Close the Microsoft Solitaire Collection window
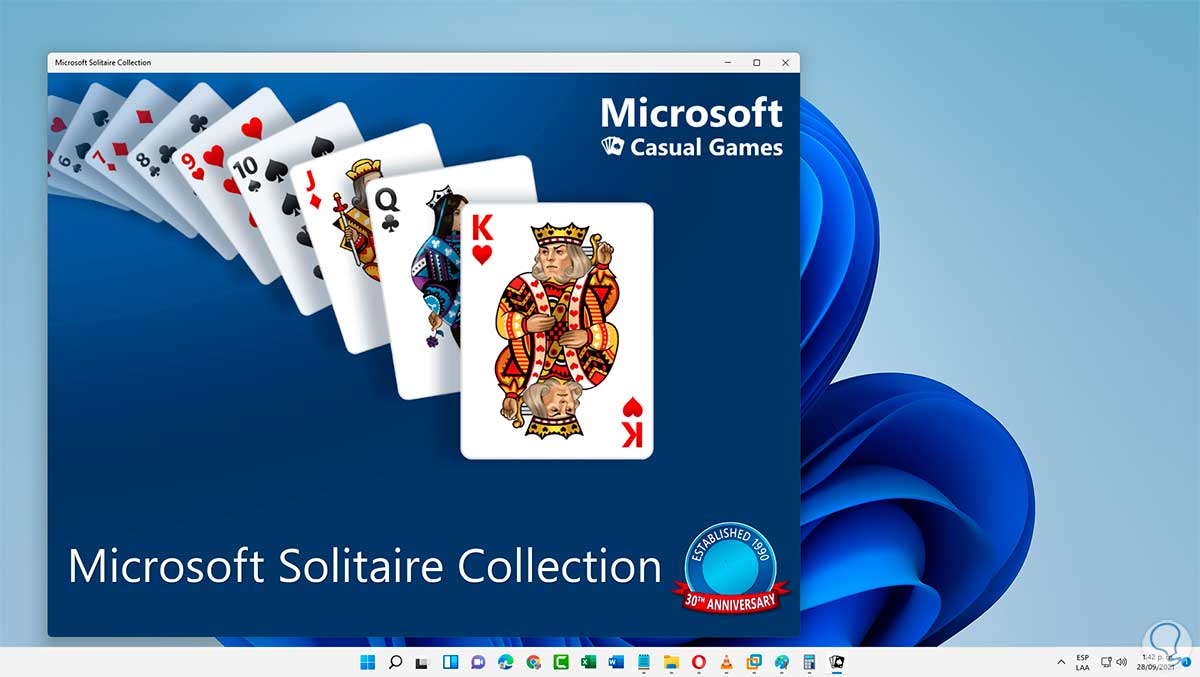This screenshot has height=677, width=1200. click(x=785, y=62)
